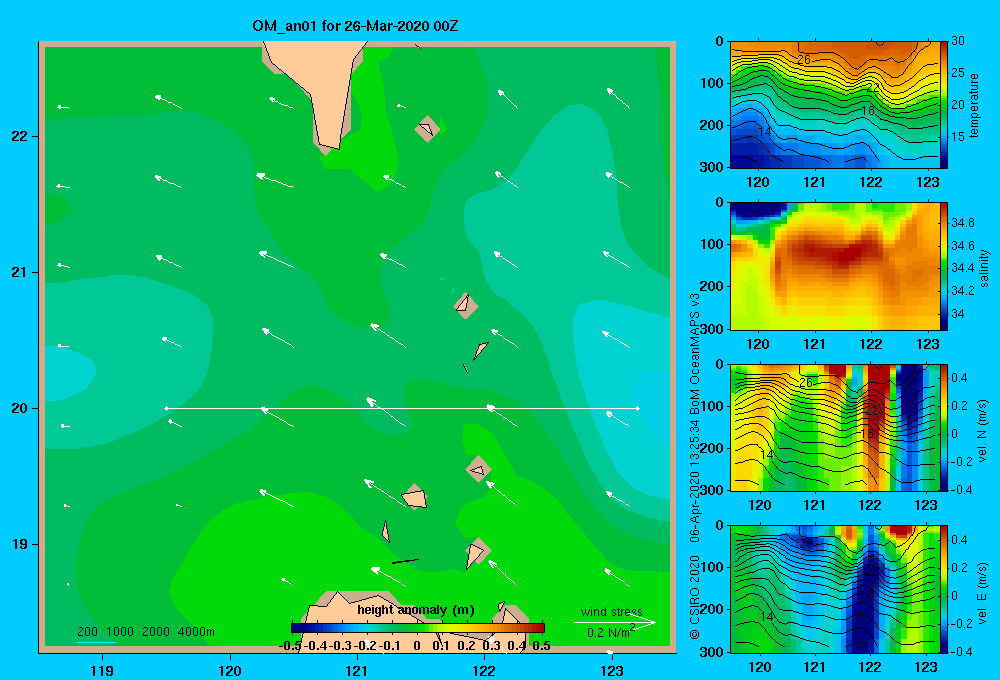Click the vel. N color scale bar

[x=944, y=427]
